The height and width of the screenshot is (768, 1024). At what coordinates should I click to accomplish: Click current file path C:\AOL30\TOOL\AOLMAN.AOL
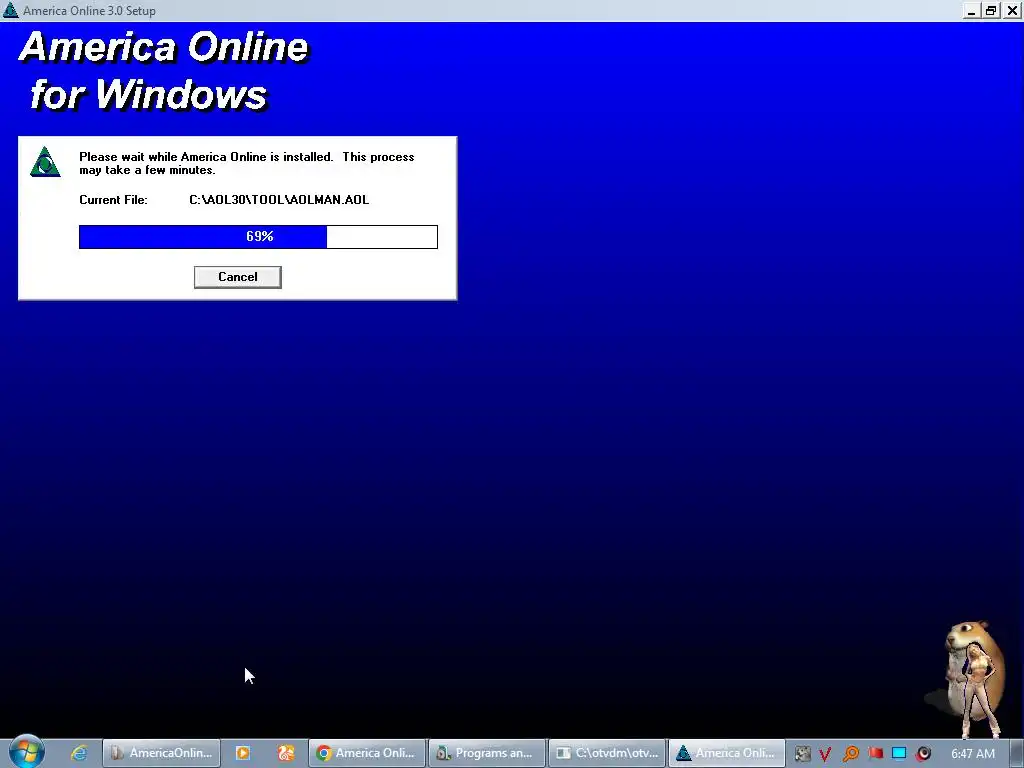[x=279, y=200]
